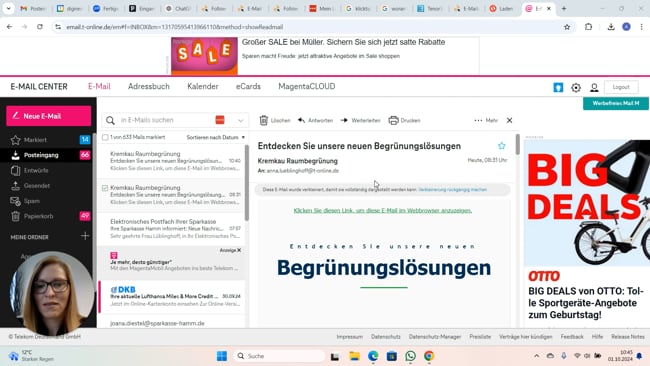Image resolution: width=650 pixels, height=366 pixels.
Task: Open the user profile icon
Action: pos(594,87)
